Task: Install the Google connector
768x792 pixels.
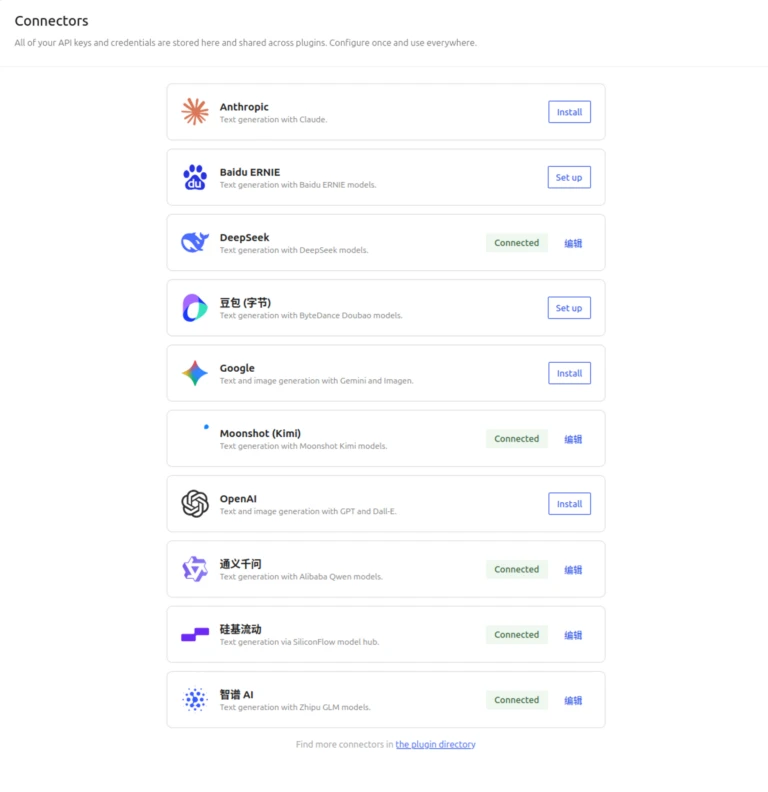Action: [x=569, y=373]
